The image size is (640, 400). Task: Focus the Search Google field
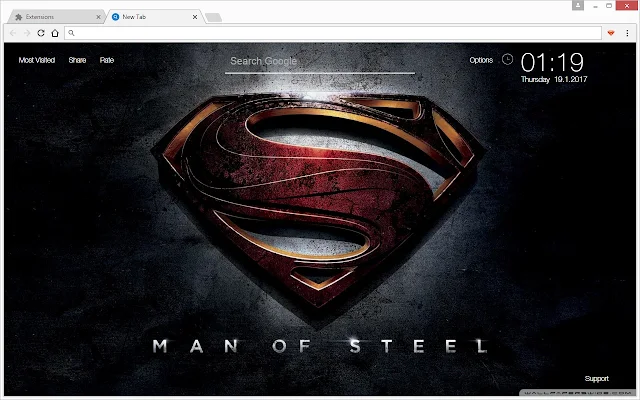(320, 62)
